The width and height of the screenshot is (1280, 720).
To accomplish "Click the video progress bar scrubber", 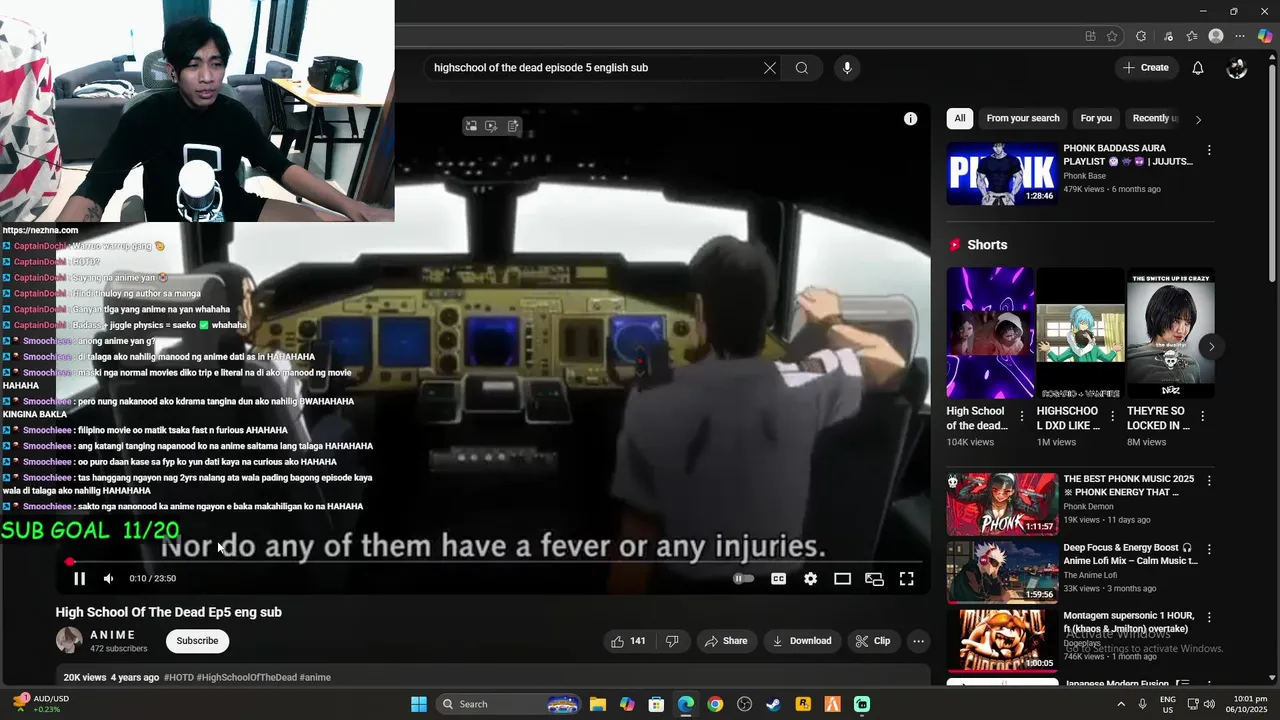I will [69, 562].
